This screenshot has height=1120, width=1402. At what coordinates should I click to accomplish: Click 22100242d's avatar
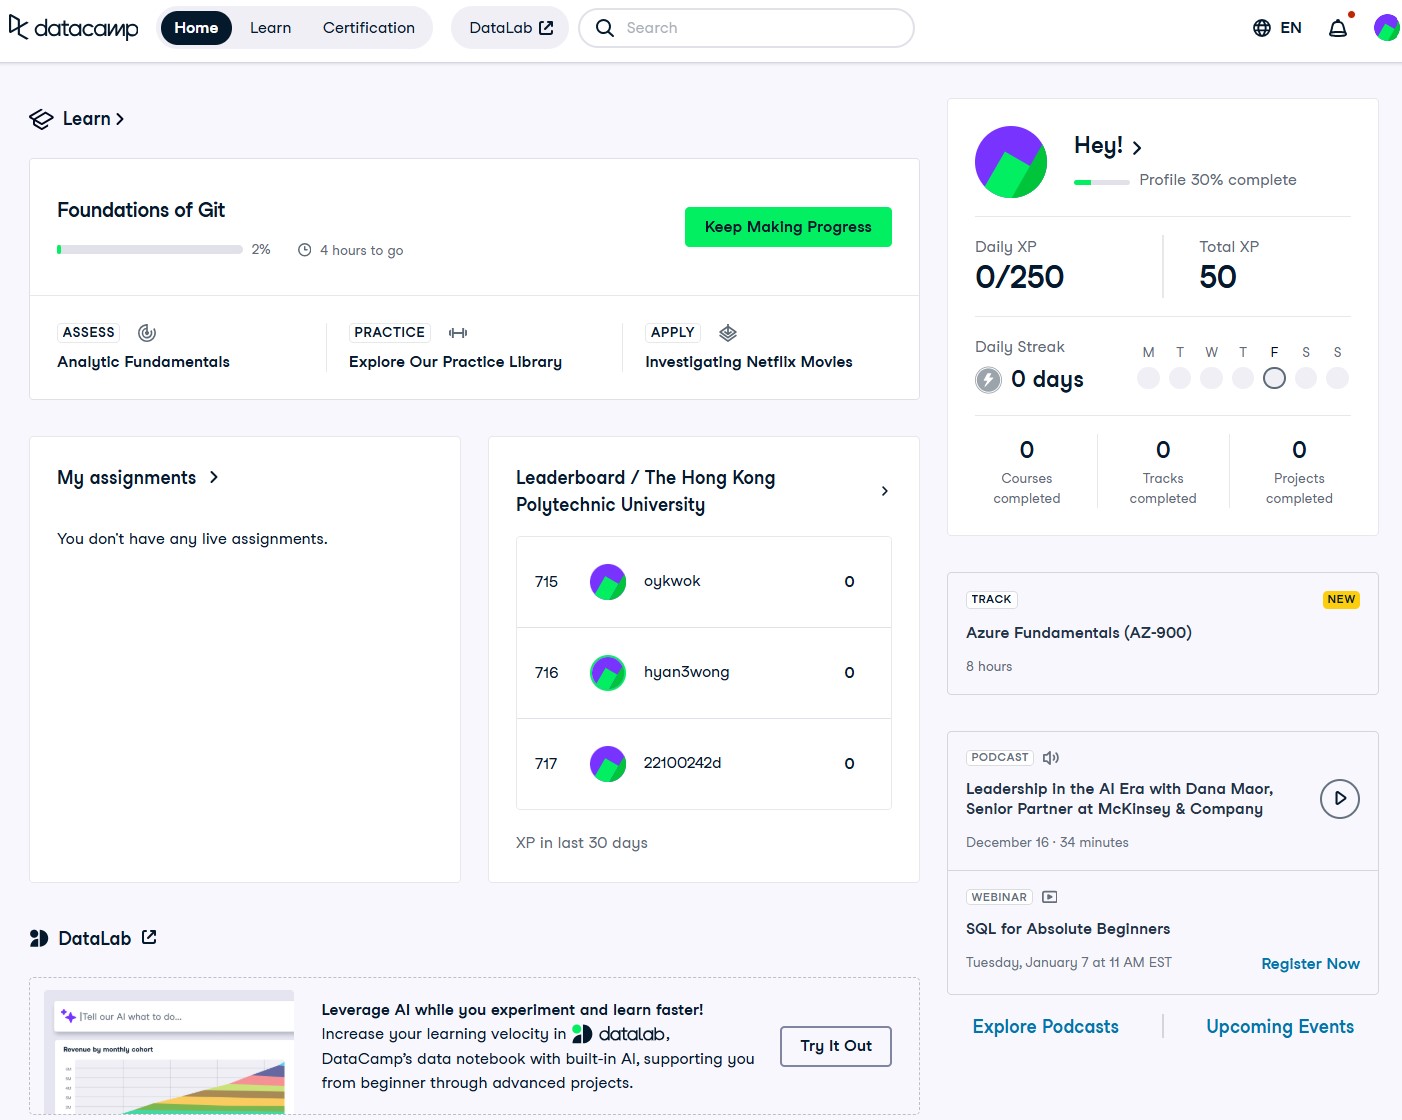click(x=608, y=764)
